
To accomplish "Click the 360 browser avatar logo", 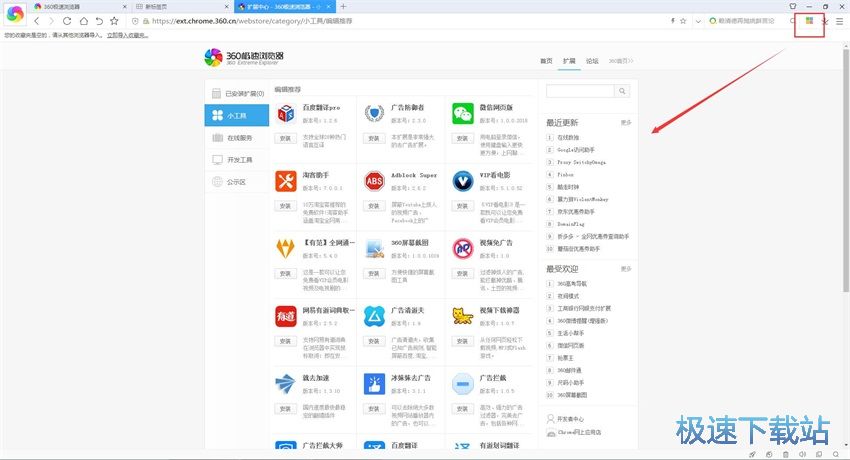I will (15, 14).
